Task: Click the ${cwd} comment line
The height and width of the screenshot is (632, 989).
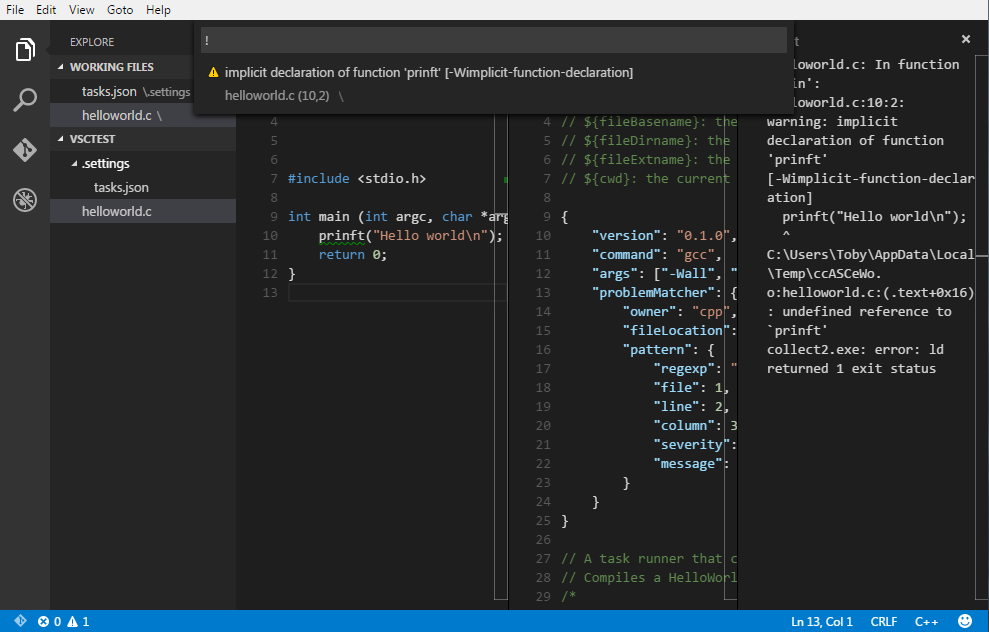Action: point(645,178)
